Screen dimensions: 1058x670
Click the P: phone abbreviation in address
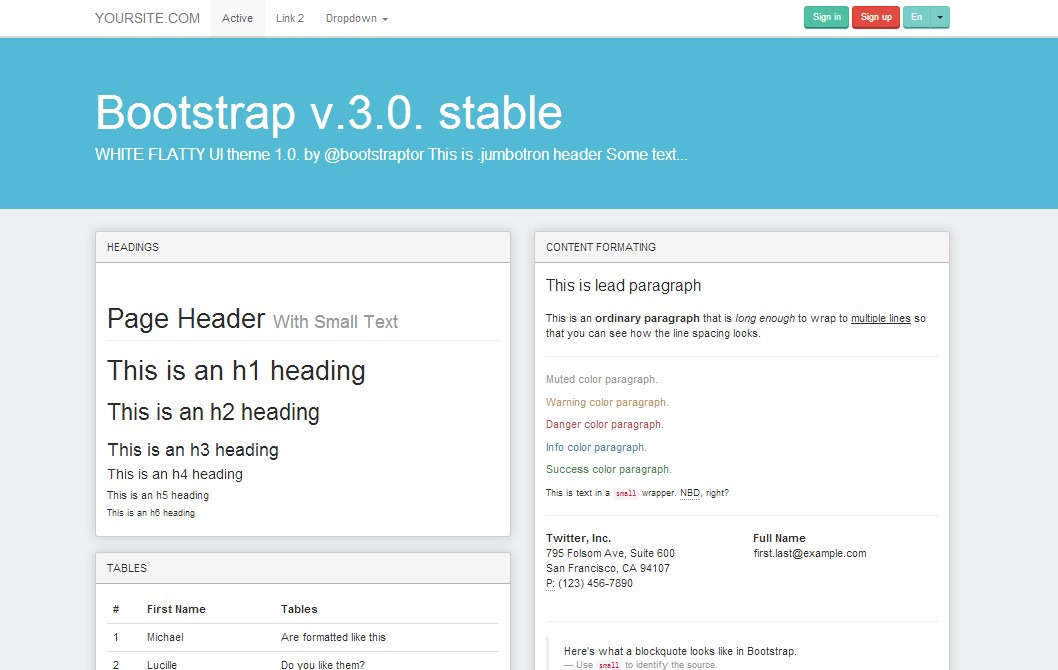[550, 583]
